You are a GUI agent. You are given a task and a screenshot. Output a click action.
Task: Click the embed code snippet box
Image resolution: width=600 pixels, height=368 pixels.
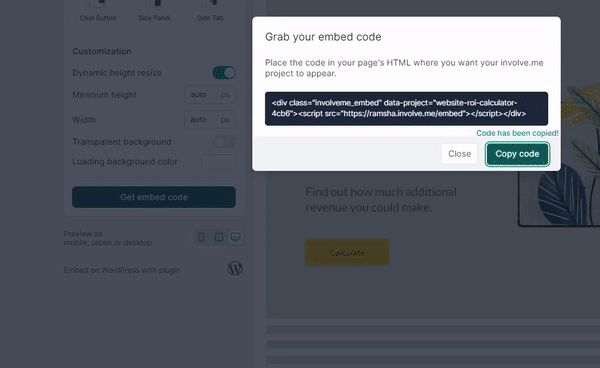(406, 108)
